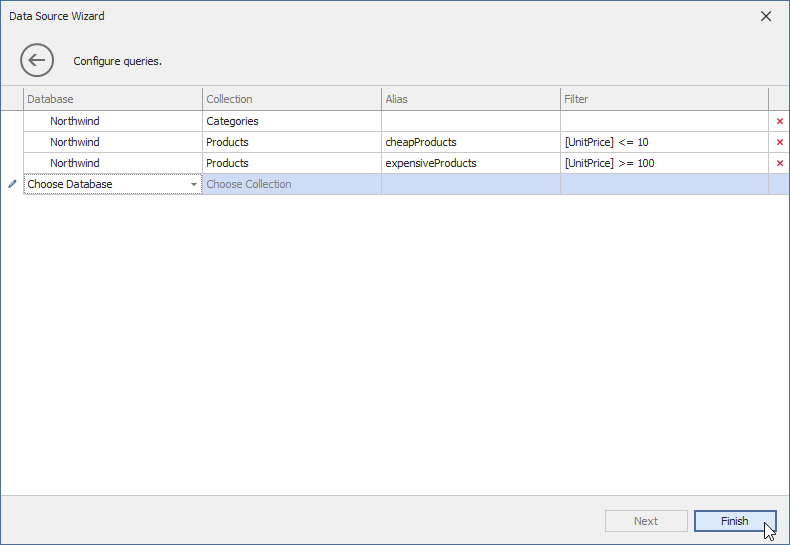Click the Finish button
Image resolution: width=790 pixels, height=545 pixels.
coord(734,521)
